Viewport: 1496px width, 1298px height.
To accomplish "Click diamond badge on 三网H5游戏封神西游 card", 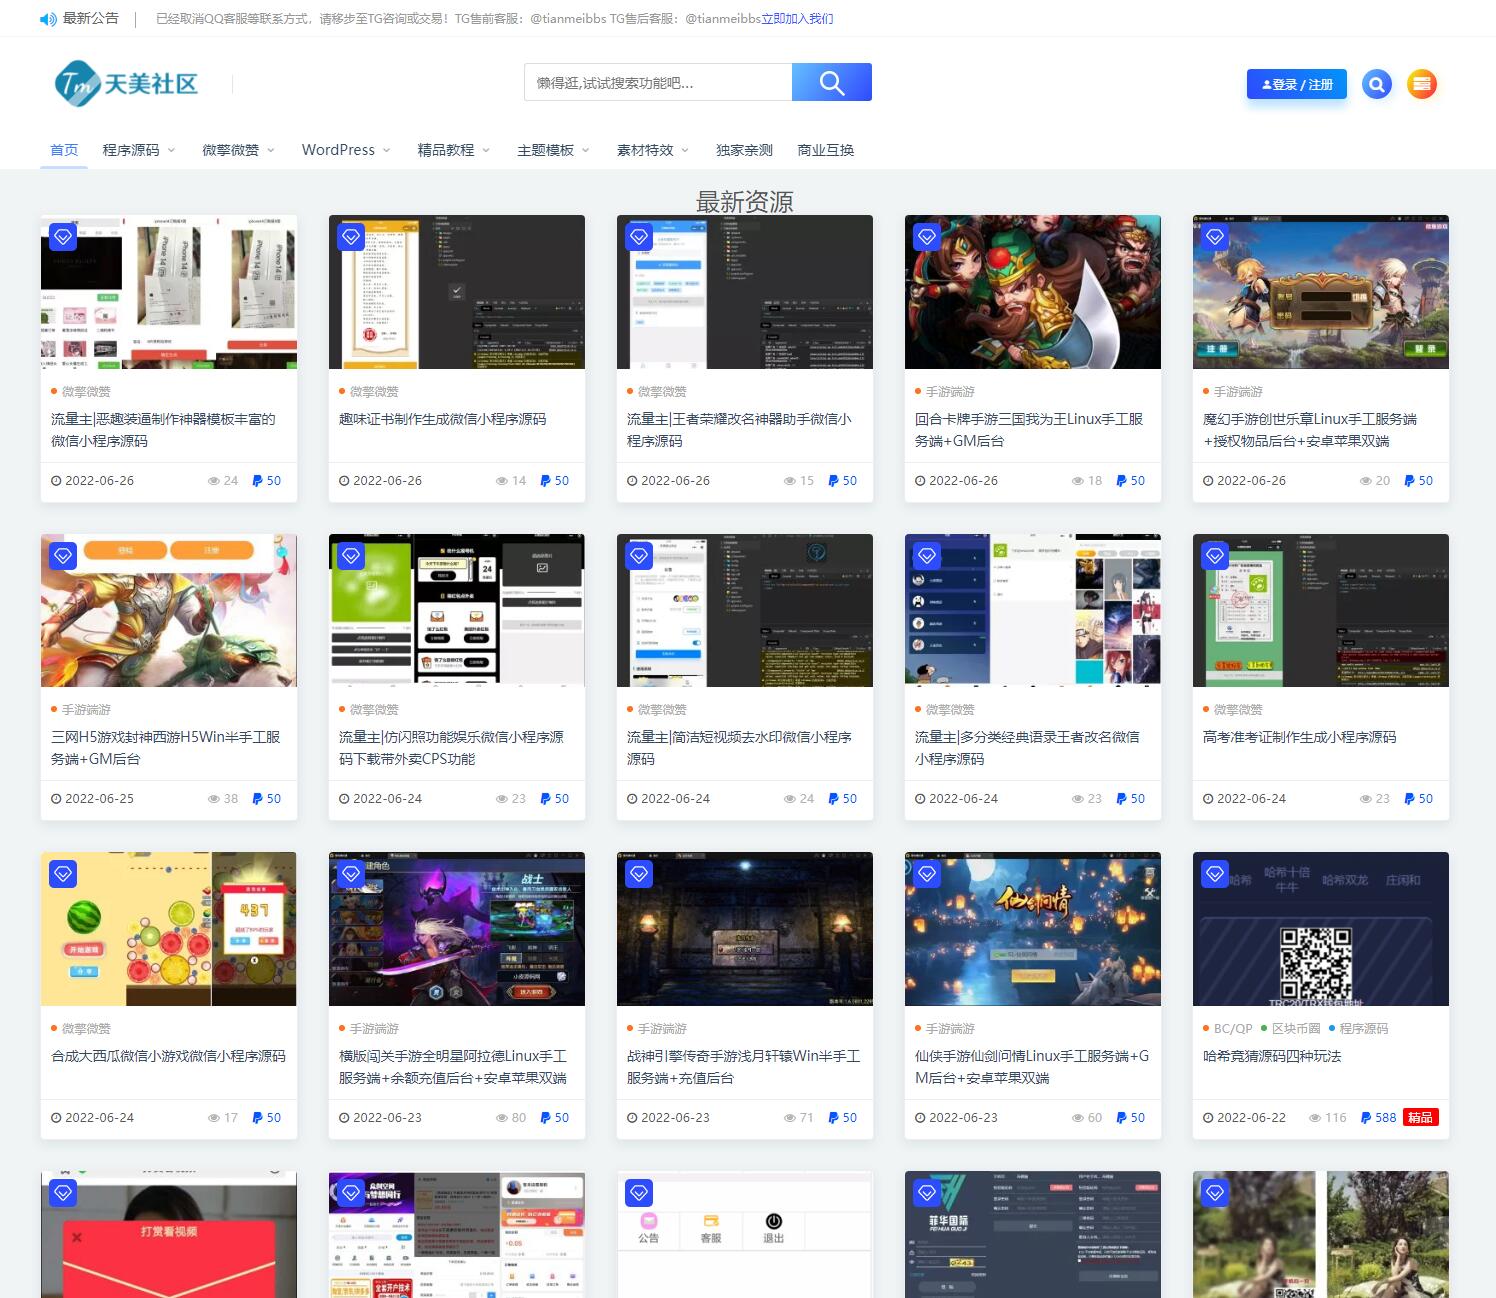I will click(x=63, y=556).
